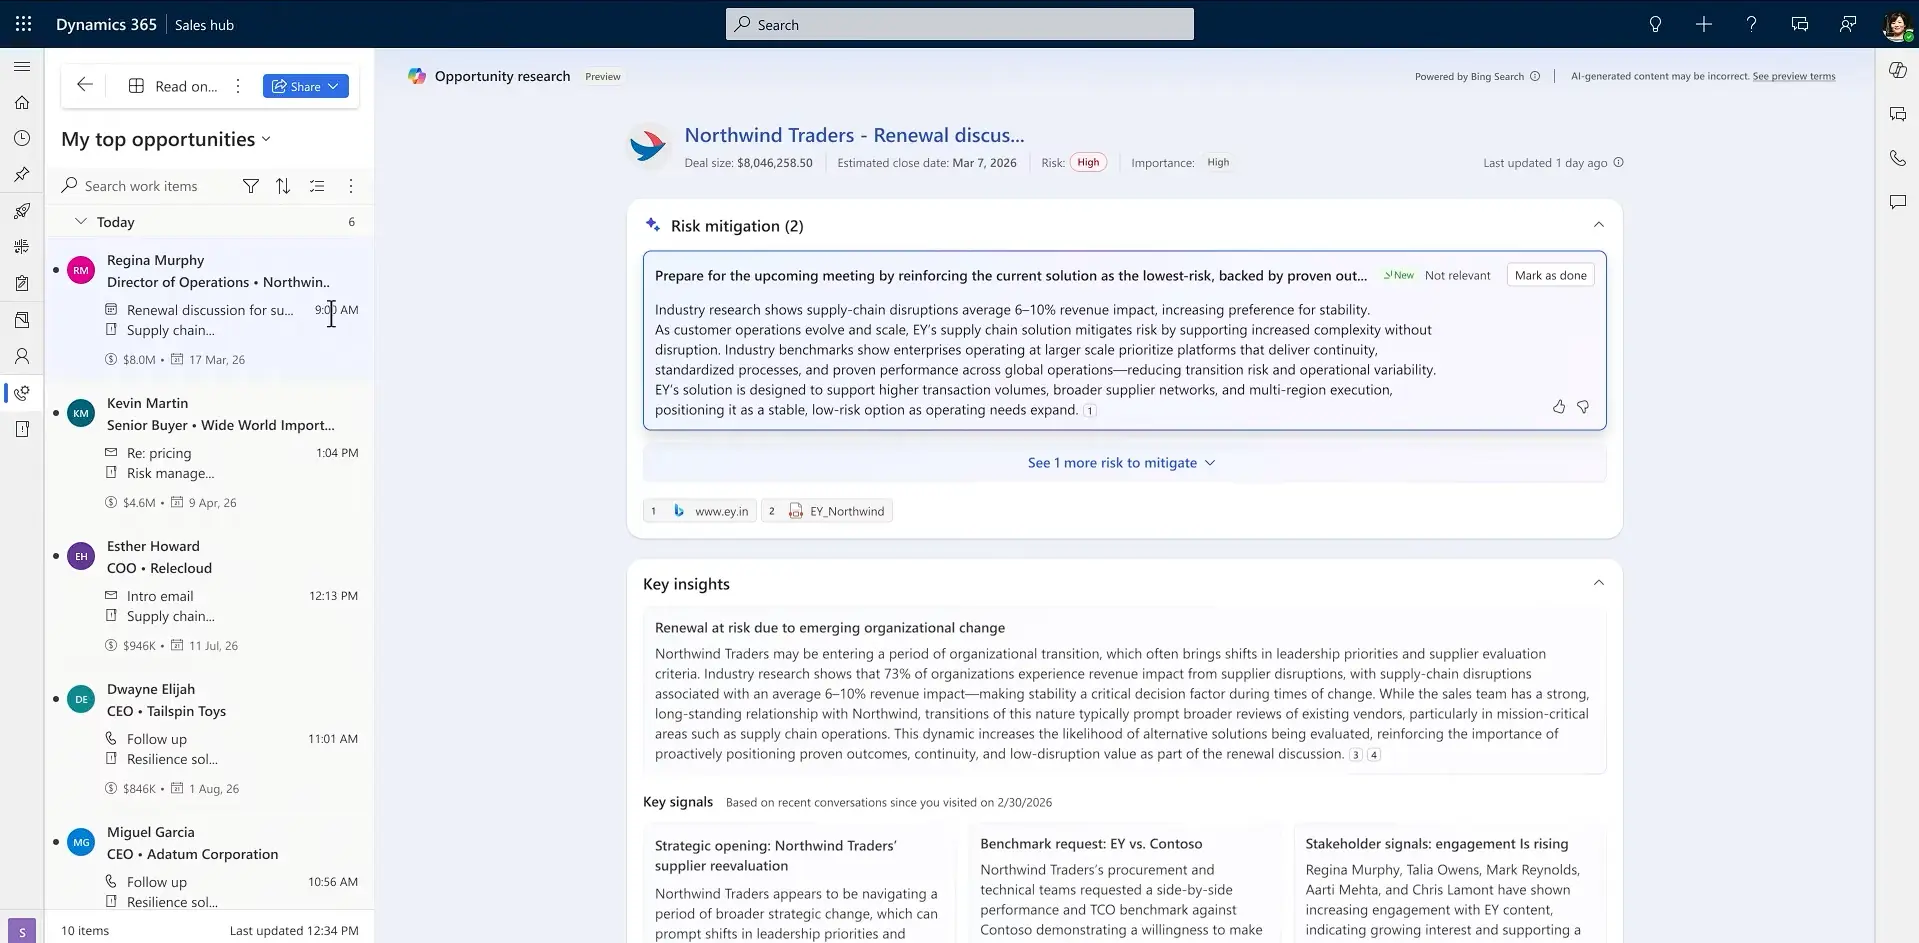Open the Share dropdown button

(x=306, y=86)
